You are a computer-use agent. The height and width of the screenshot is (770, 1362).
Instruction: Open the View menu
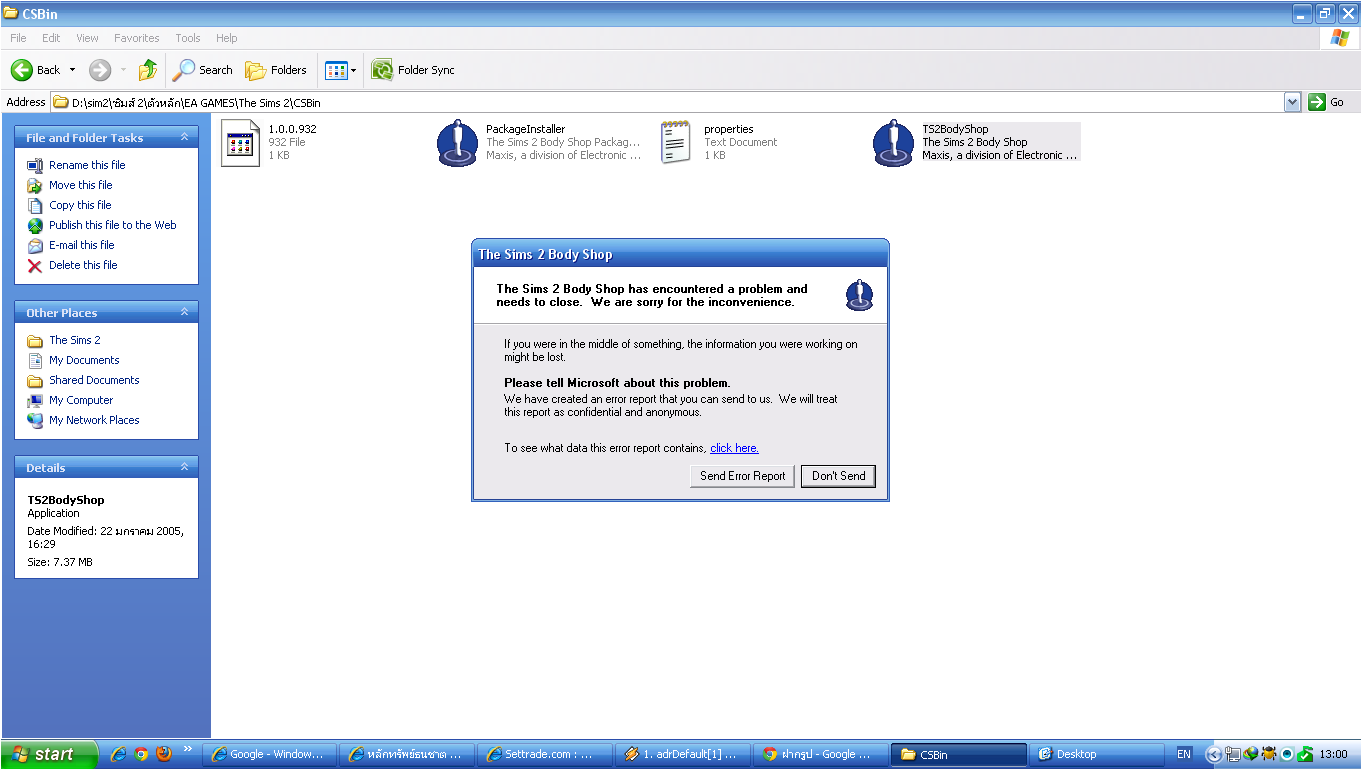pos(87,38)
